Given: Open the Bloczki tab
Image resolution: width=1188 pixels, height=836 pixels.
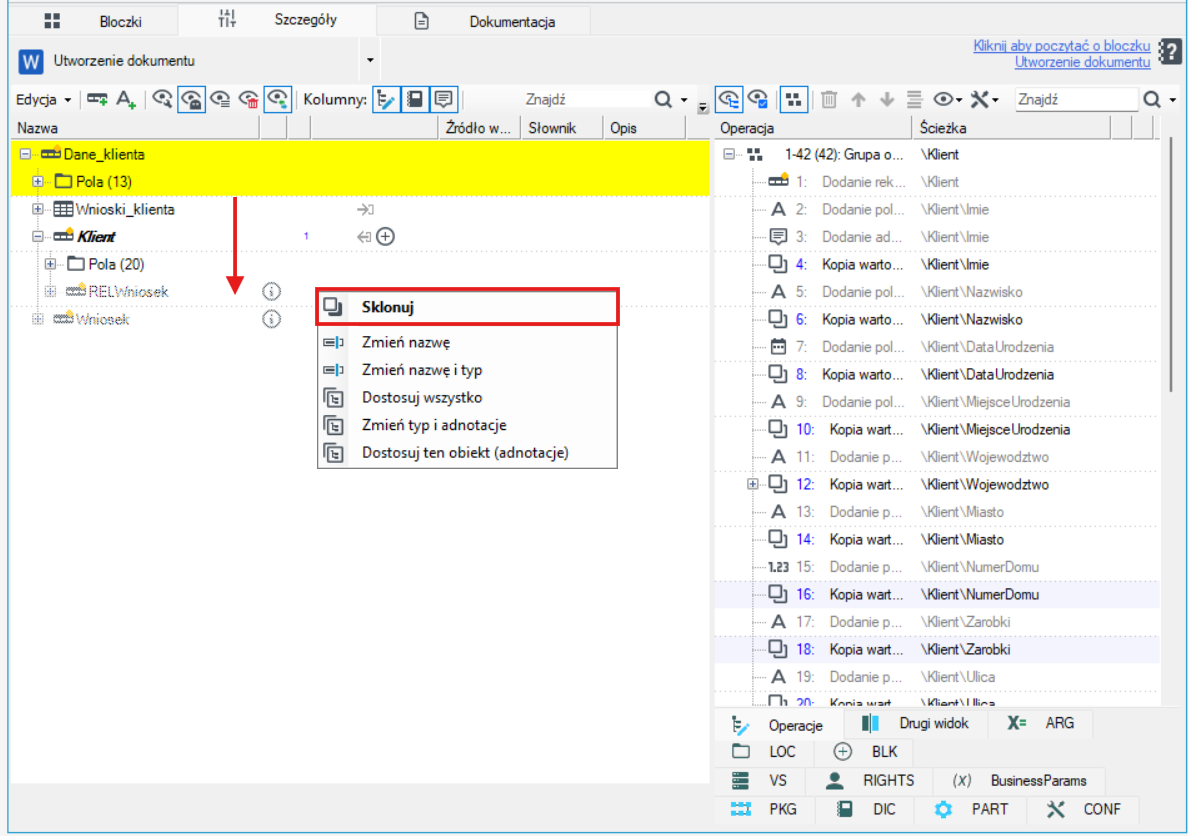Looking at the screenshot, I should (94, 21).
